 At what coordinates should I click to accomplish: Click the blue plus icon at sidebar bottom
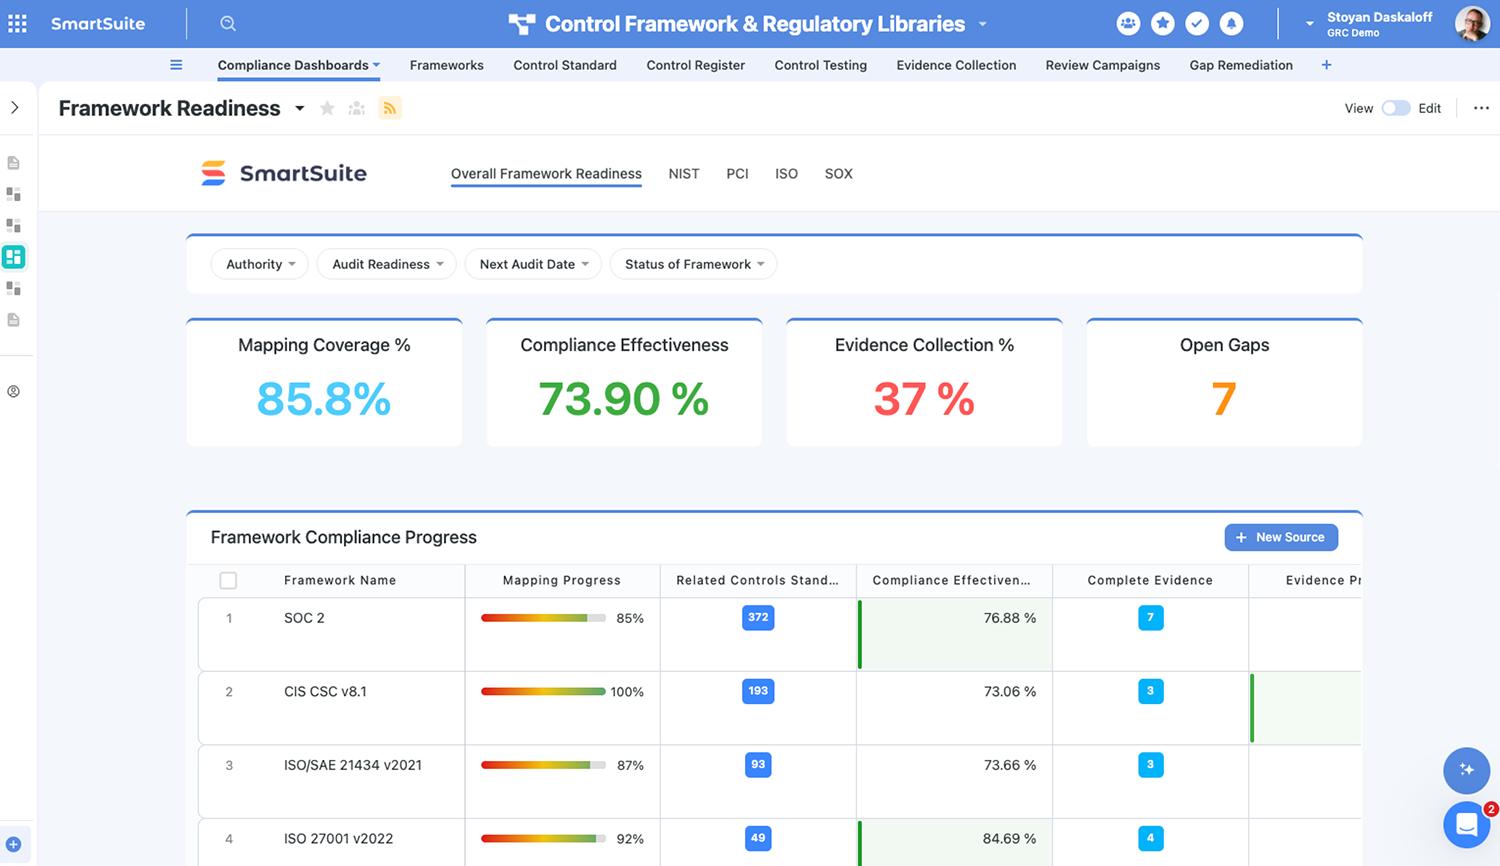click(14, 844)
